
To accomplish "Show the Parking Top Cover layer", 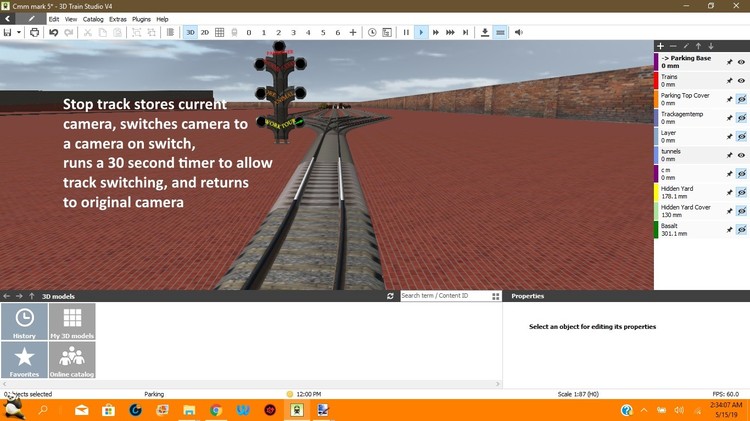I will click(741, 100).
